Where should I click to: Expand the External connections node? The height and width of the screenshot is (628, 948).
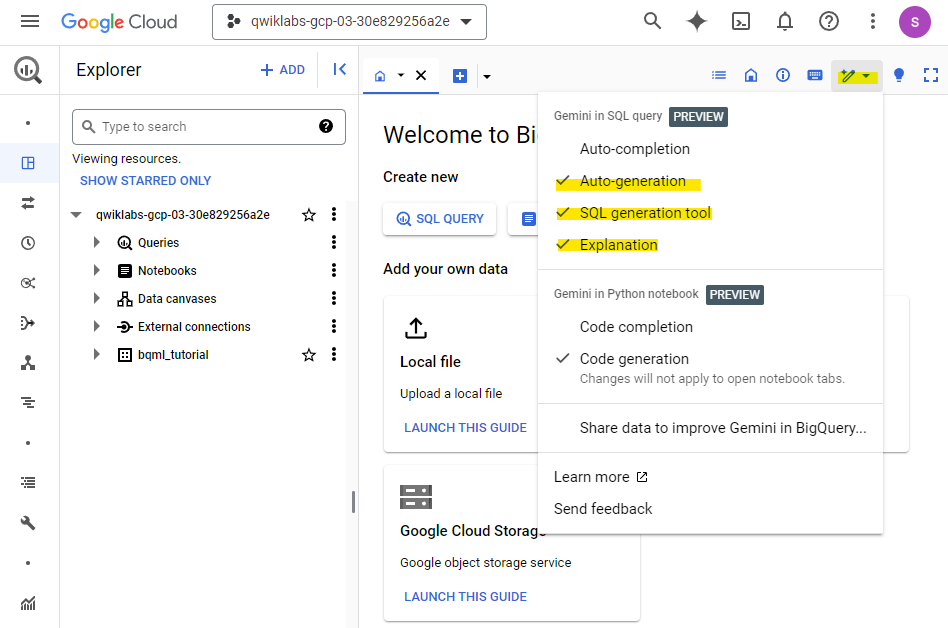pyautogui.click(x=97, y=326)
